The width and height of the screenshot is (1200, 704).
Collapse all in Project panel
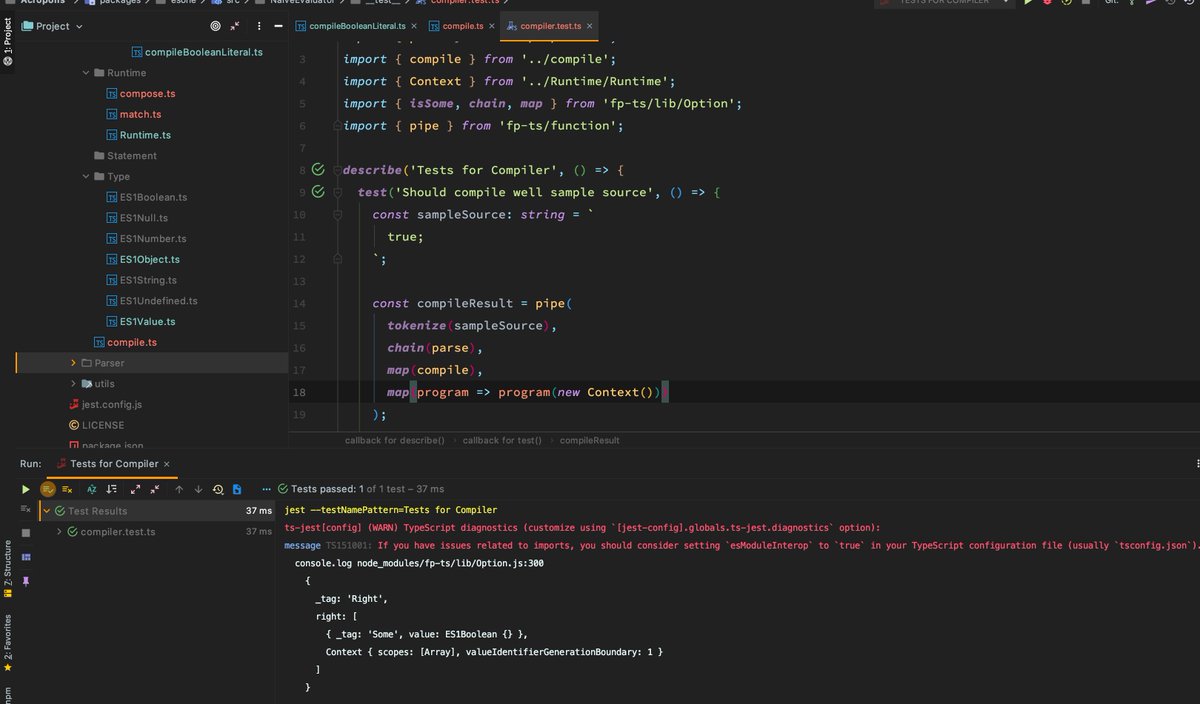[235, 26]
